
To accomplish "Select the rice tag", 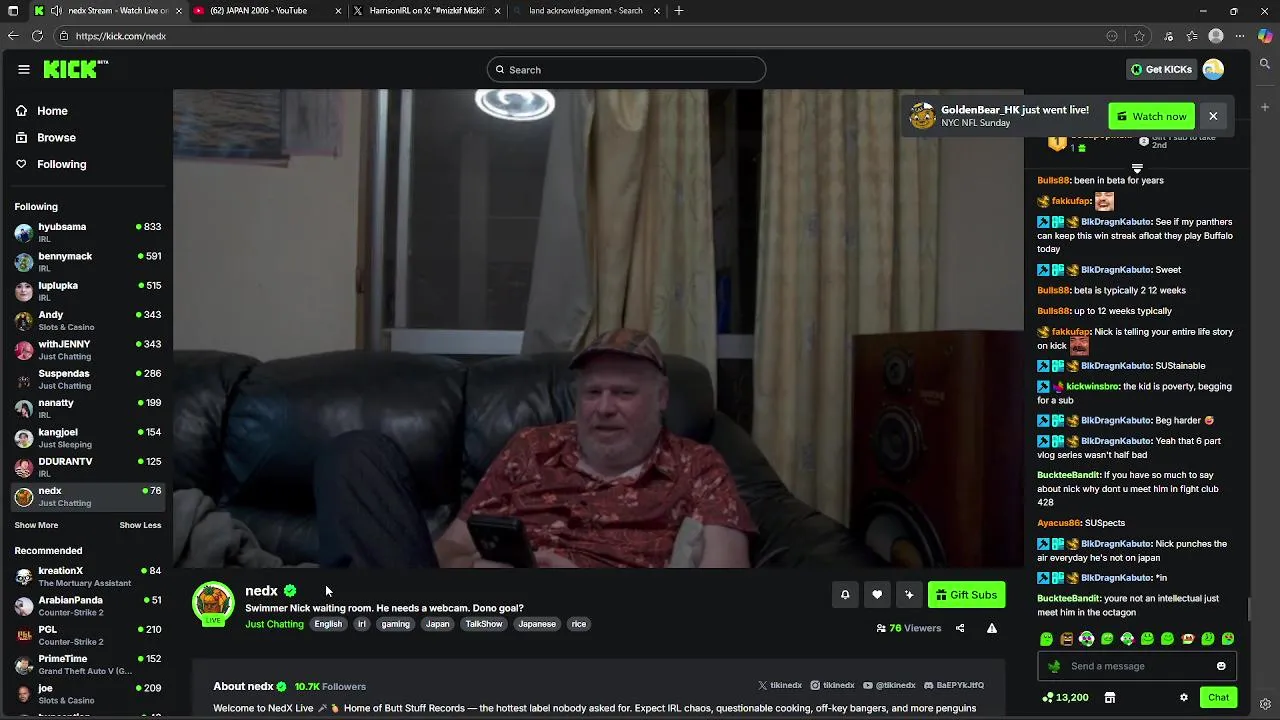I will [578, 624].
